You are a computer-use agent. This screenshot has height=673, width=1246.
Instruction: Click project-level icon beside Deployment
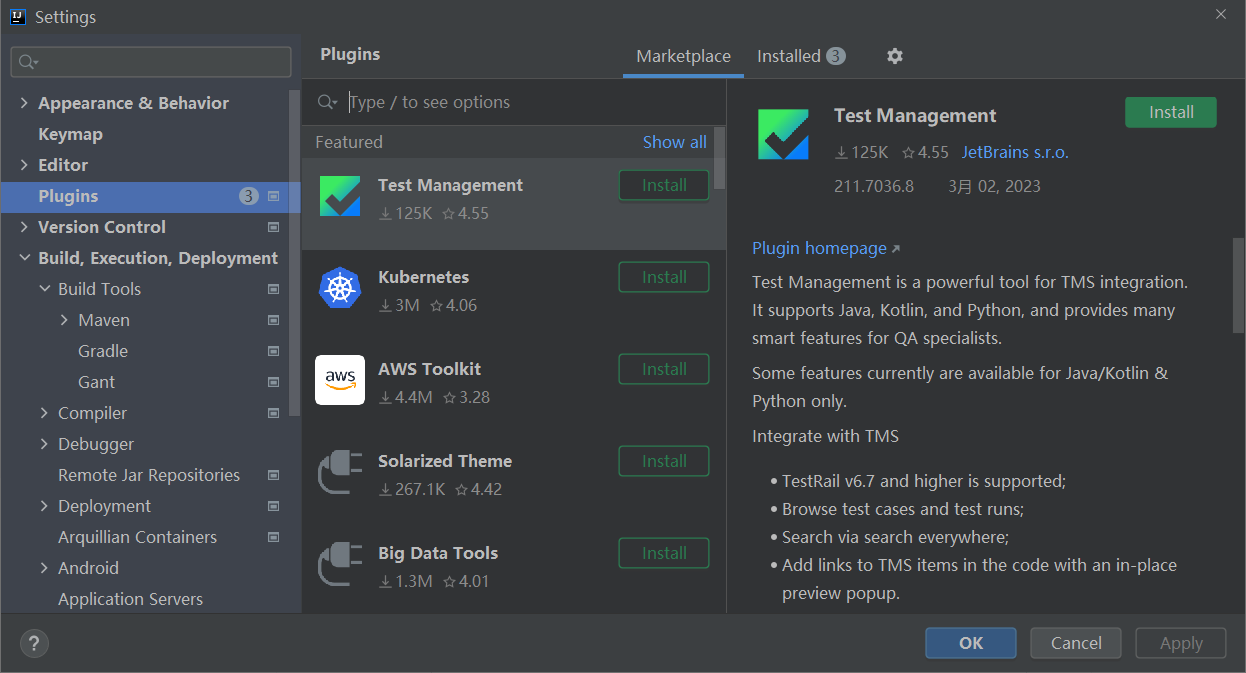coord(274,506)
